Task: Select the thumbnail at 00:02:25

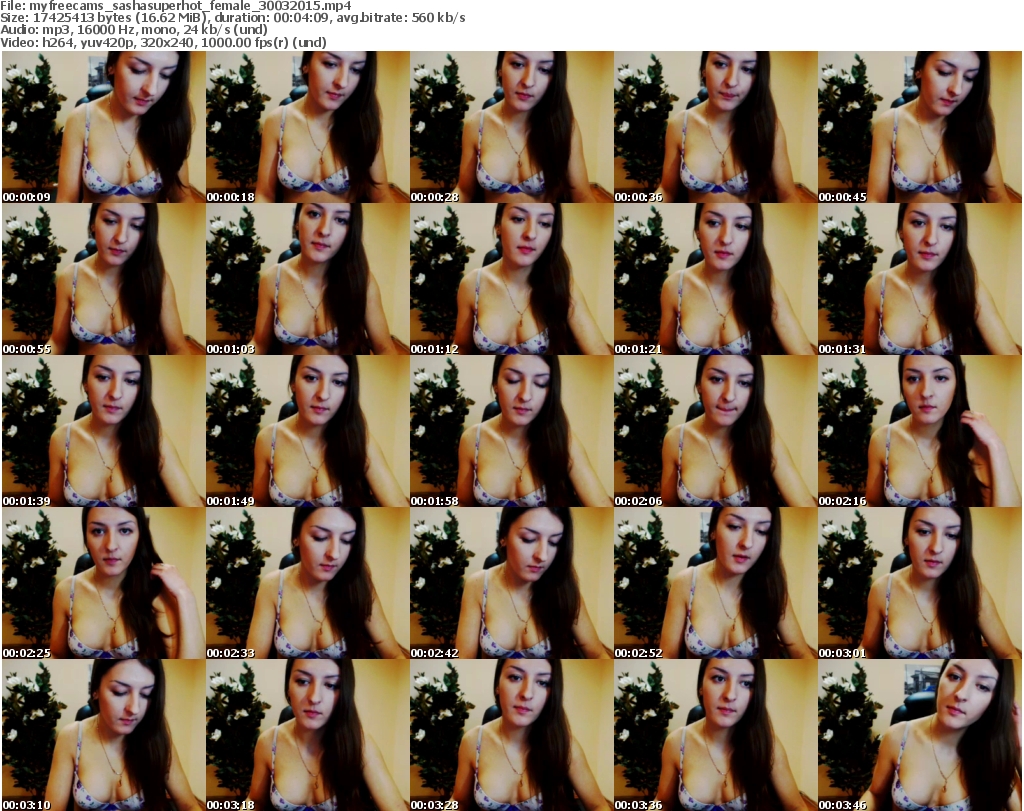Action: [103, 583]
